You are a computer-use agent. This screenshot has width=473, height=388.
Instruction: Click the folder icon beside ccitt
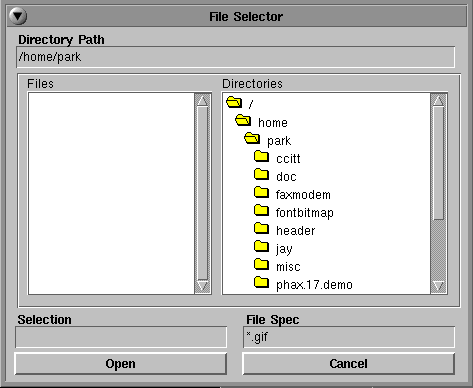261,156
